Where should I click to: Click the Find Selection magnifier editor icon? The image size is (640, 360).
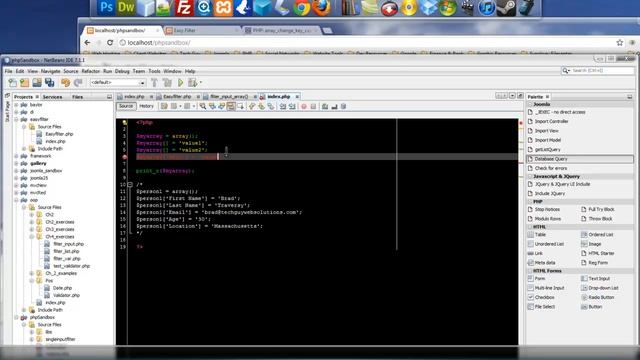coord(203,106)
